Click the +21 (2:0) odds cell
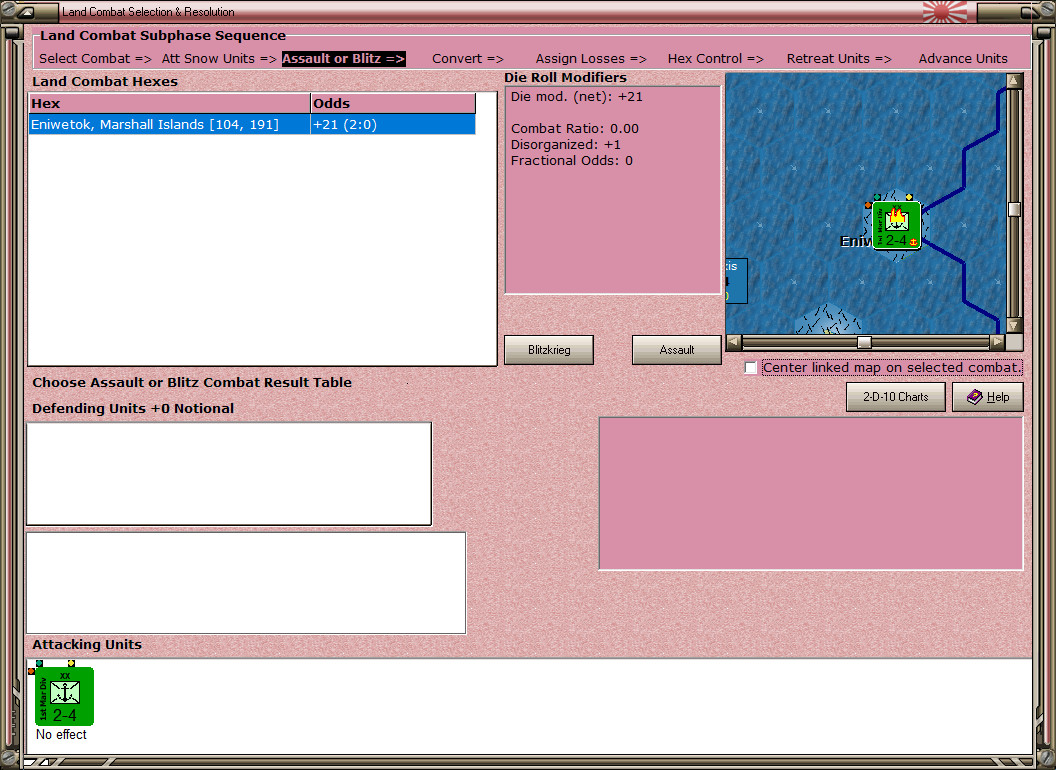The width and height of the screenshot is (1056, 770). pyautogui.click(x=393, y=125)
